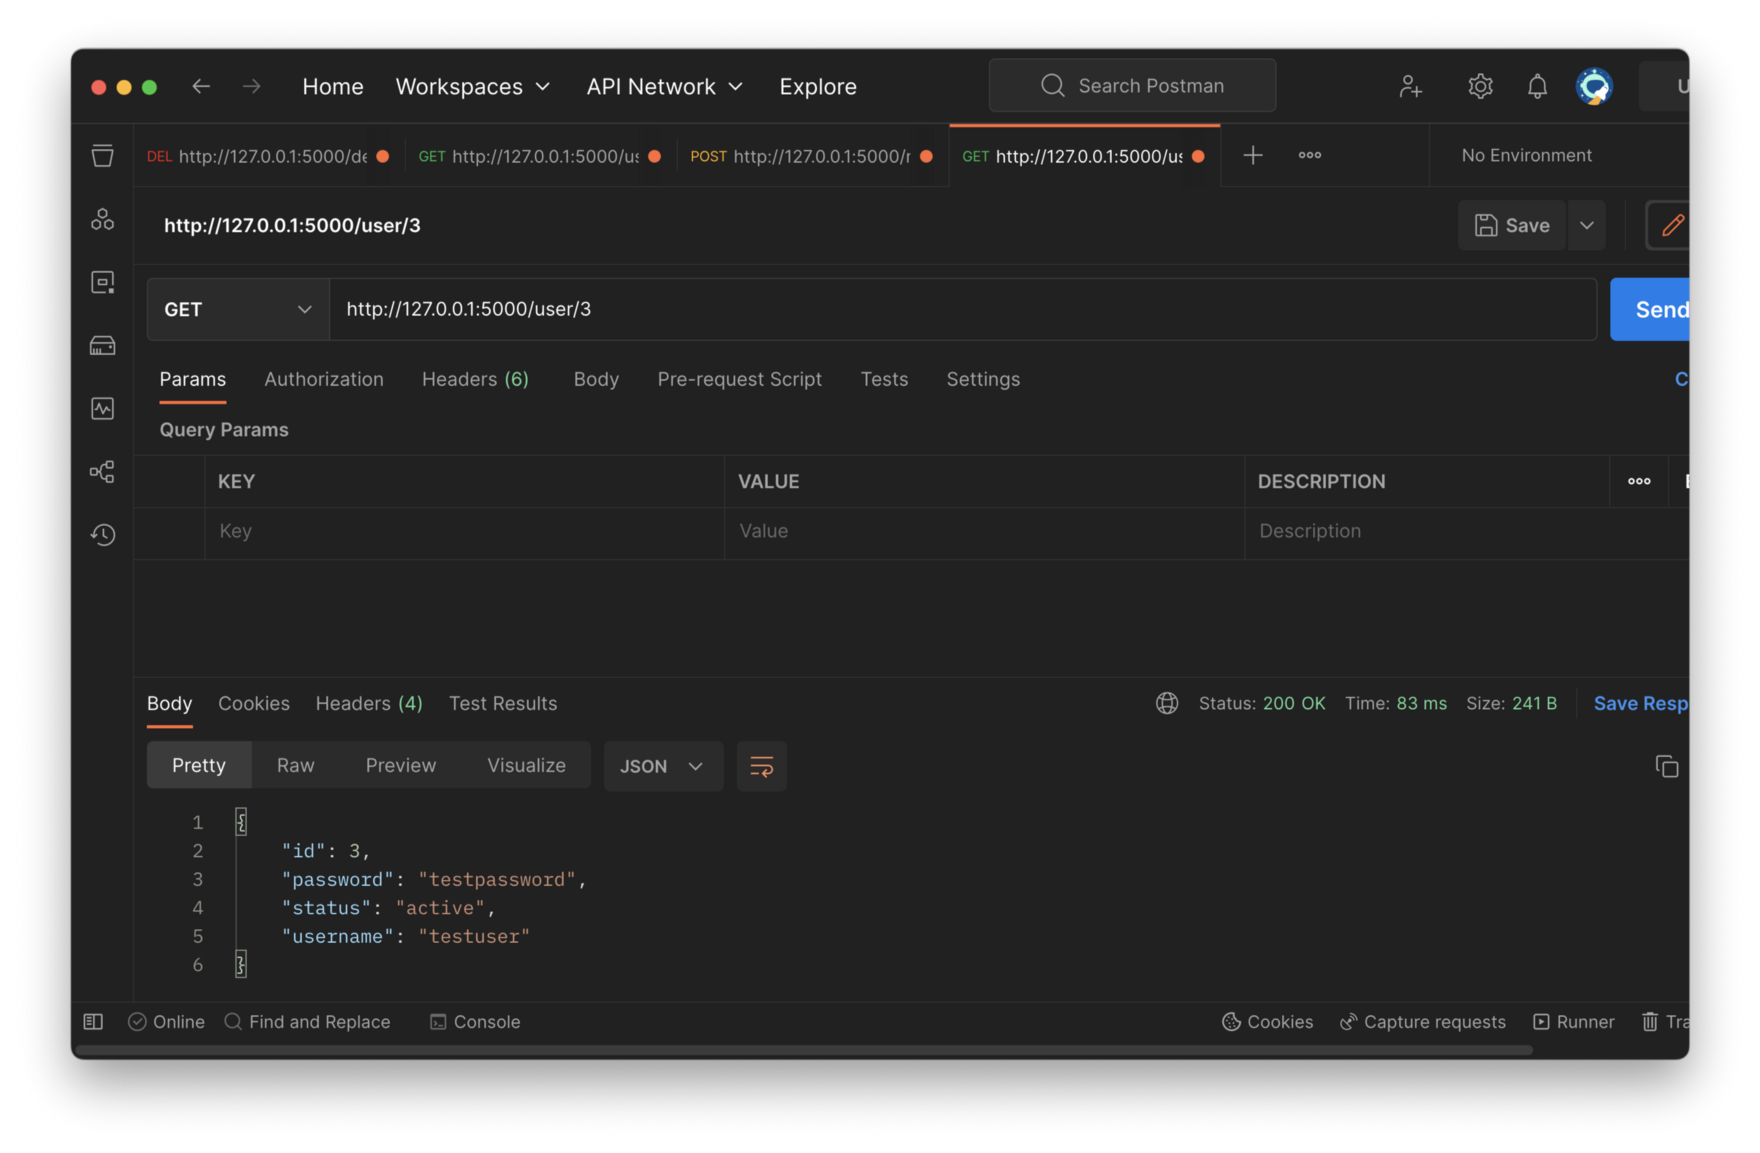The width and height of the screenshot is (1760, 1153).
Task: Click the query param Description field
Action: 1466,531
